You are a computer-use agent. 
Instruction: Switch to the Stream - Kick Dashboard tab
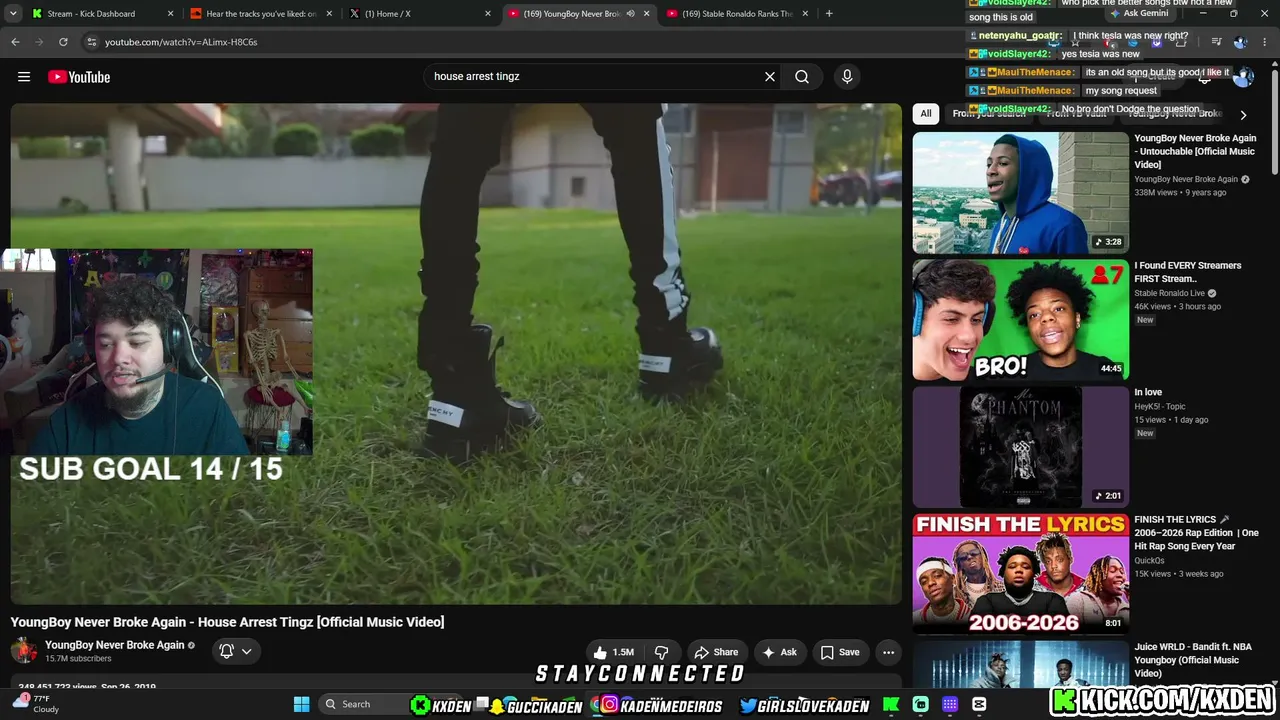pyautogui.click(x=90, y=14)
